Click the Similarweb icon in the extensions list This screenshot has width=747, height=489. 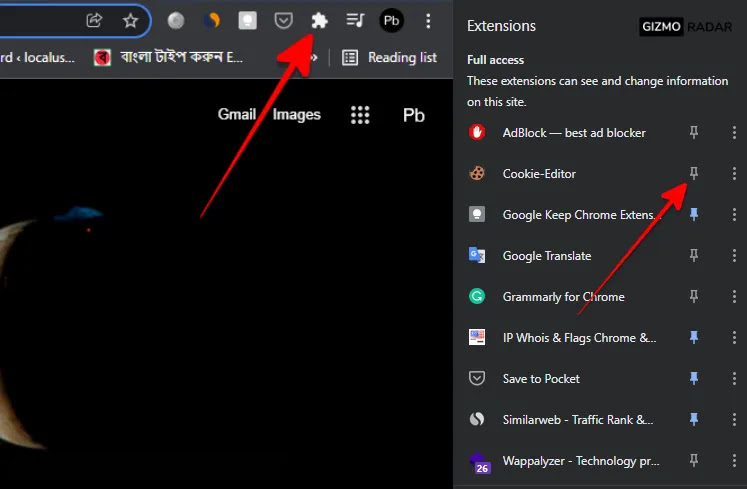coord(477,419)
